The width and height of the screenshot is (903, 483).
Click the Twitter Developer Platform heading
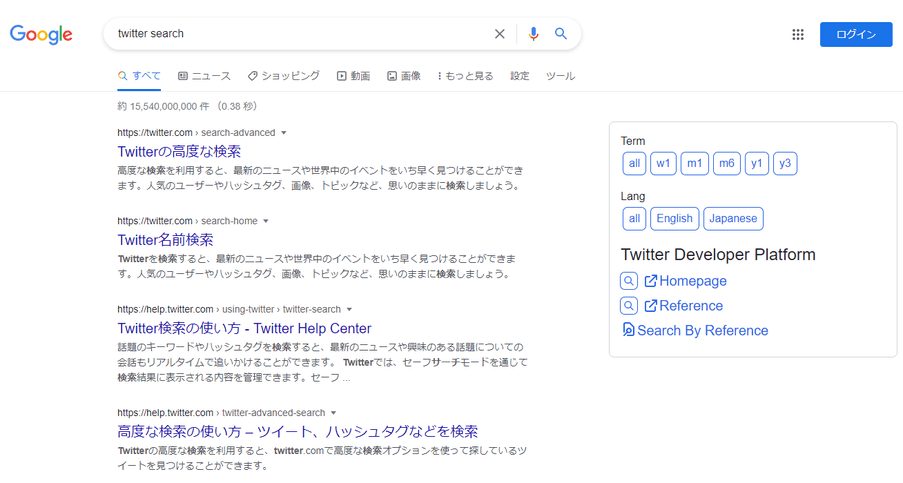(718, 254)
